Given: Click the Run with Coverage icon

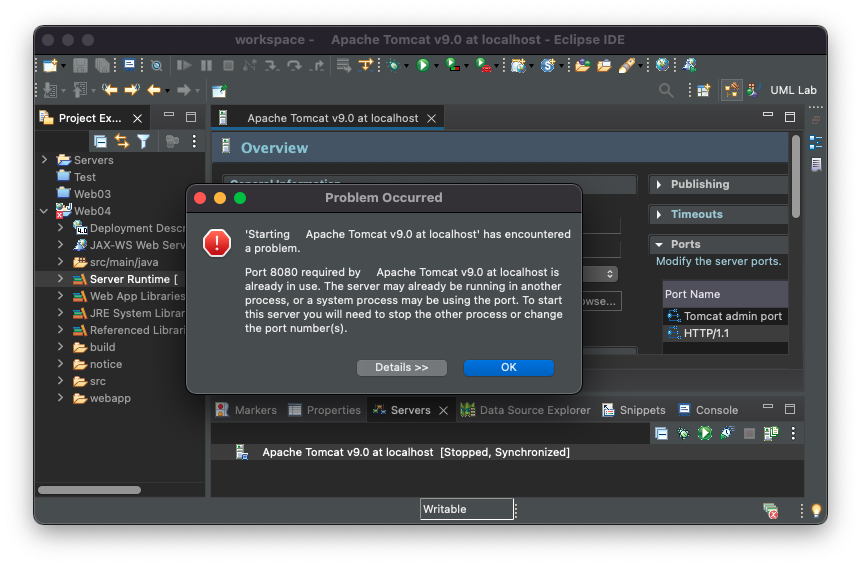Looking at the screenshot, I should (452, 66).
